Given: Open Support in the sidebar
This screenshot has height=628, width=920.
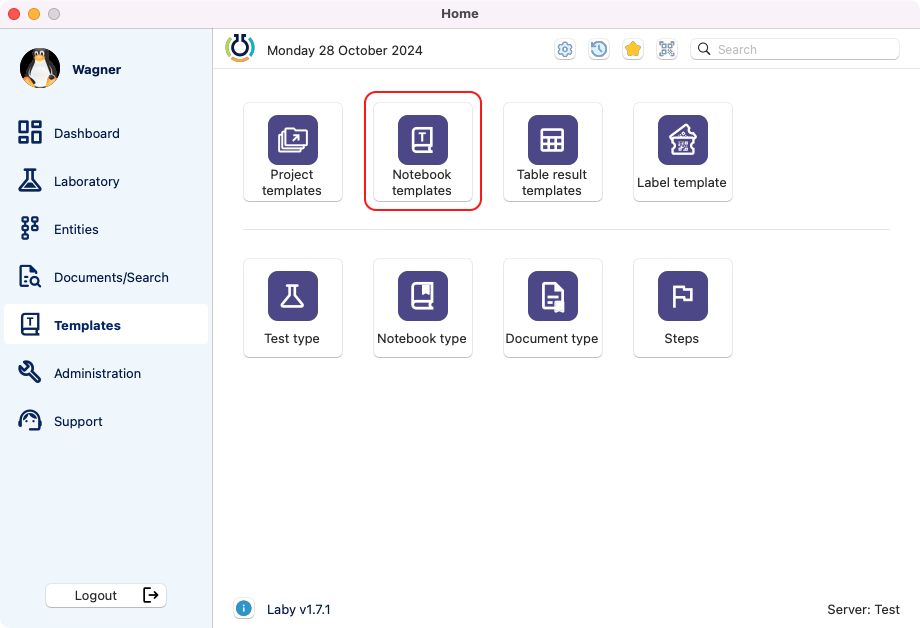Looking at the screenshot, I should 106,421.
